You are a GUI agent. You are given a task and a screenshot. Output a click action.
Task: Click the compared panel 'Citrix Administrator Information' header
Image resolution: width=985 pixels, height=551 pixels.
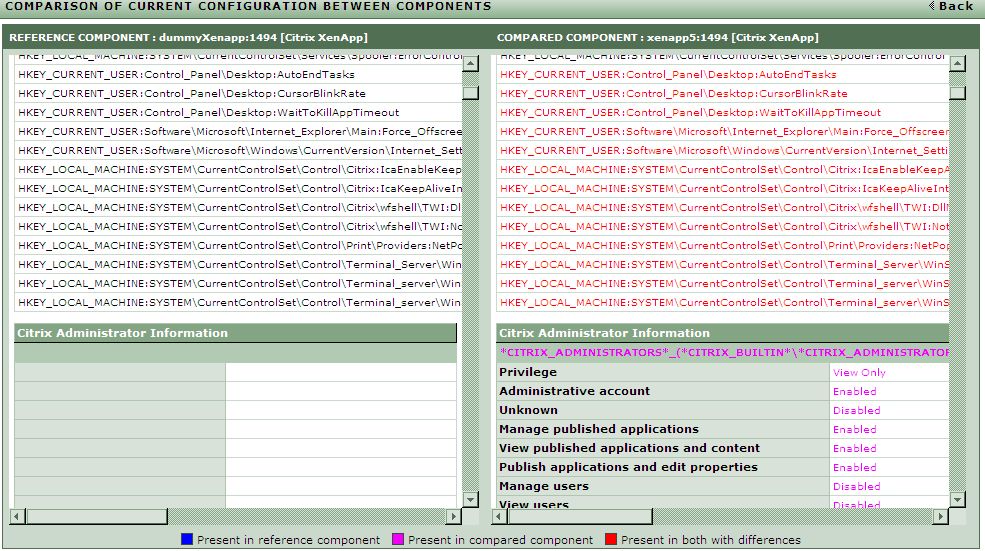722,333
